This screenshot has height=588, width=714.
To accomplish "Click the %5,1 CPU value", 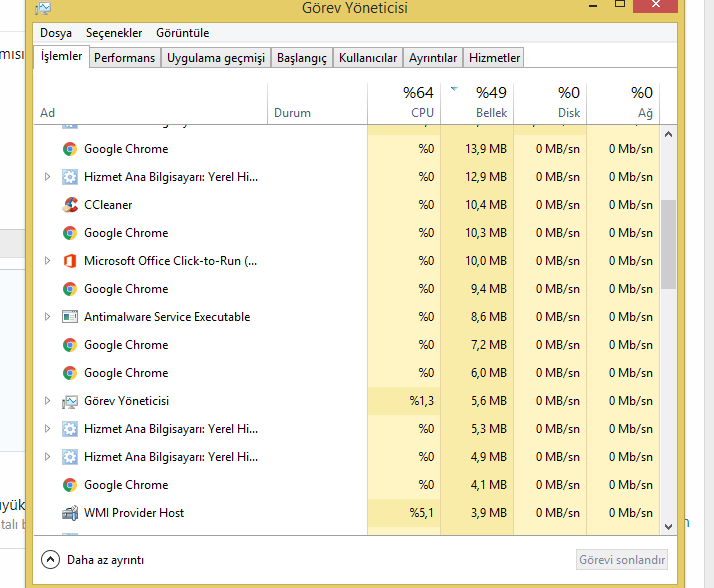I will click(421, 513).
